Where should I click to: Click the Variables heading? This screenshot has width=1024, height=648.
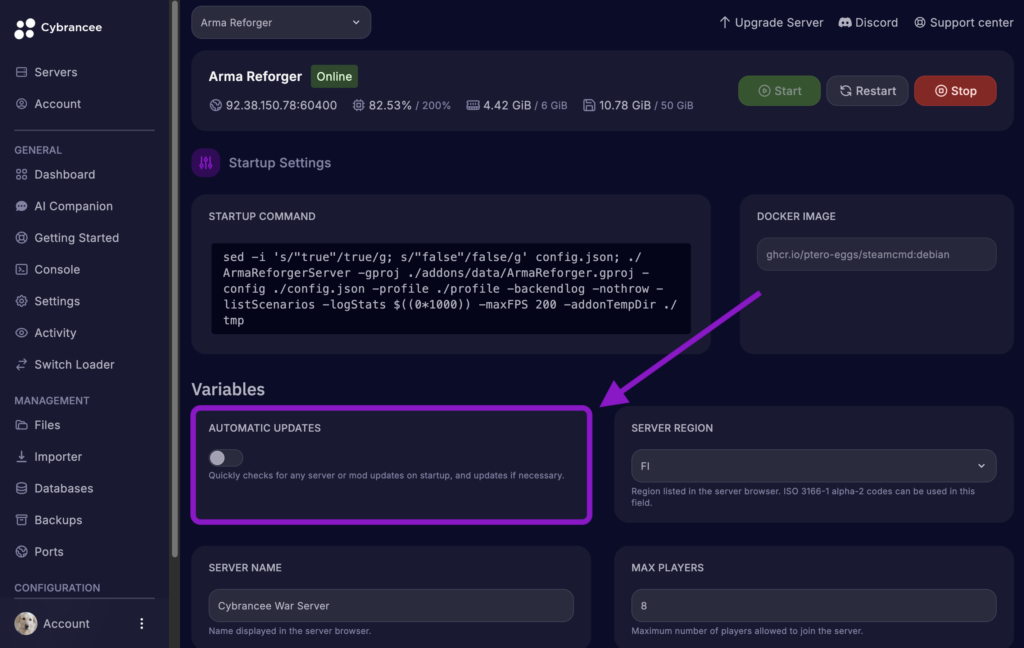coord(228,389)
